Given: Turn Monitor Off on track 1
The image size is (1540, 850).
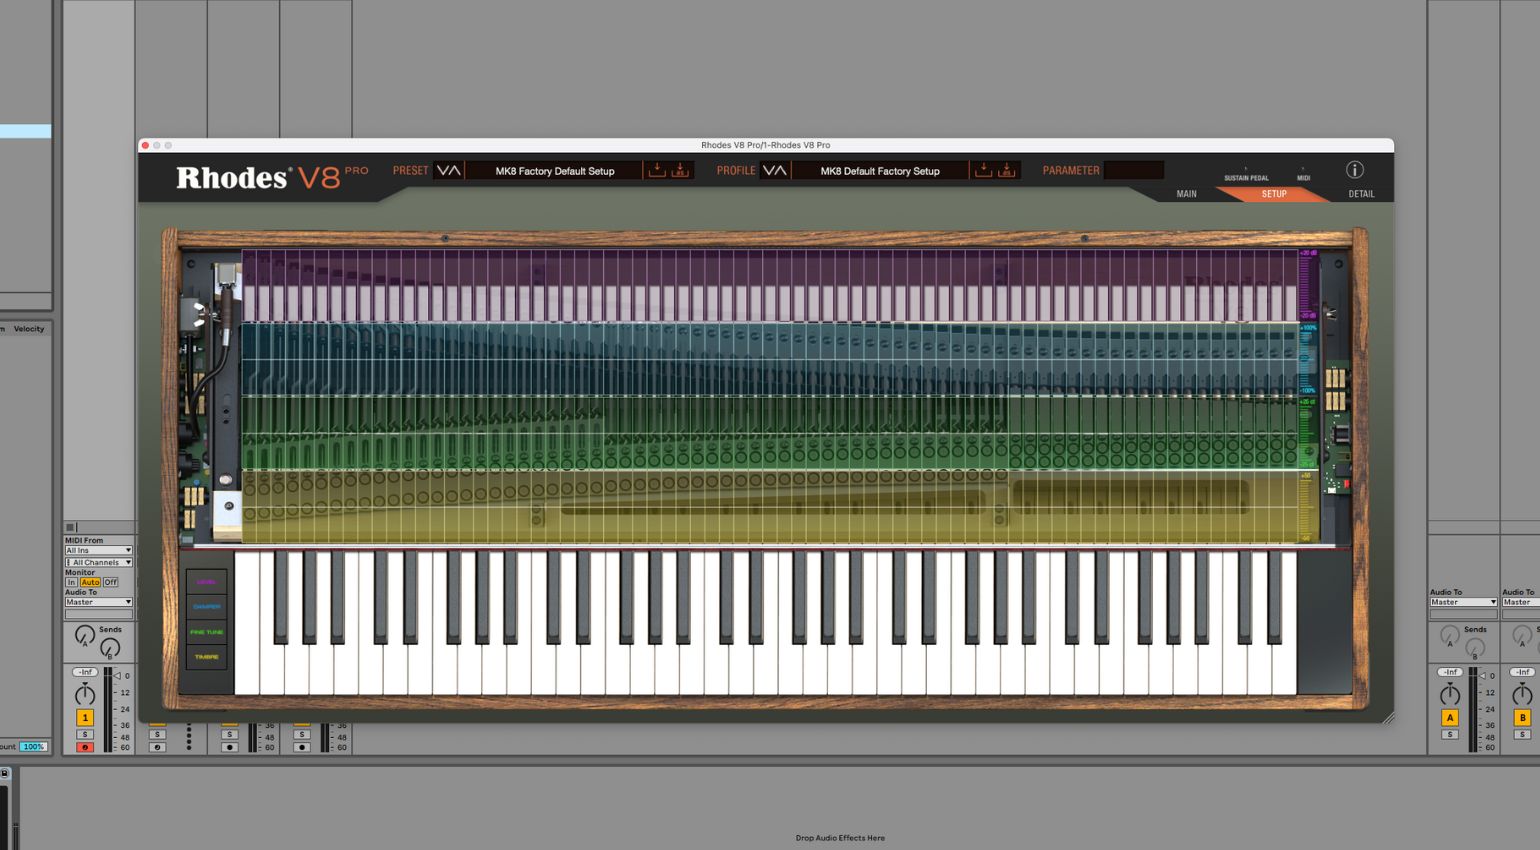Looking at the screenshot, I should click(111, 582).
